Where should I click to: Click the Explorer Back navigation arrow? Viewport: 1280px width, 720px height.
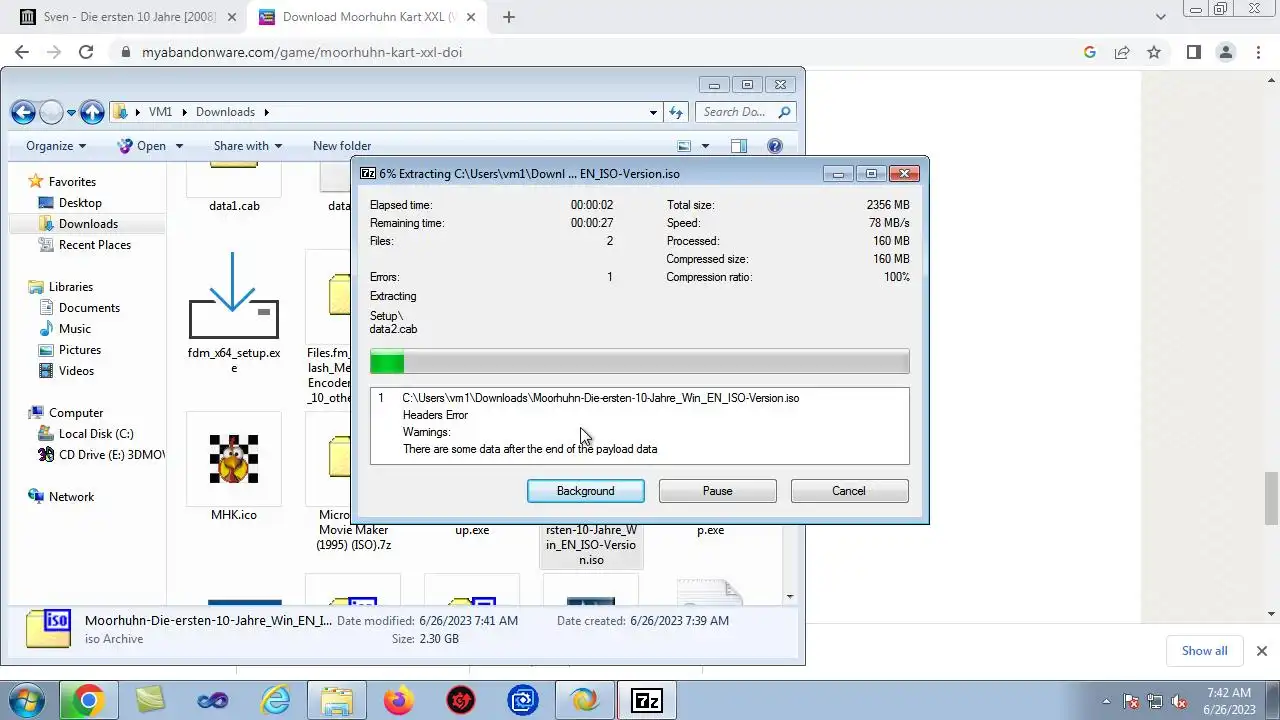[x=23, y=112]
